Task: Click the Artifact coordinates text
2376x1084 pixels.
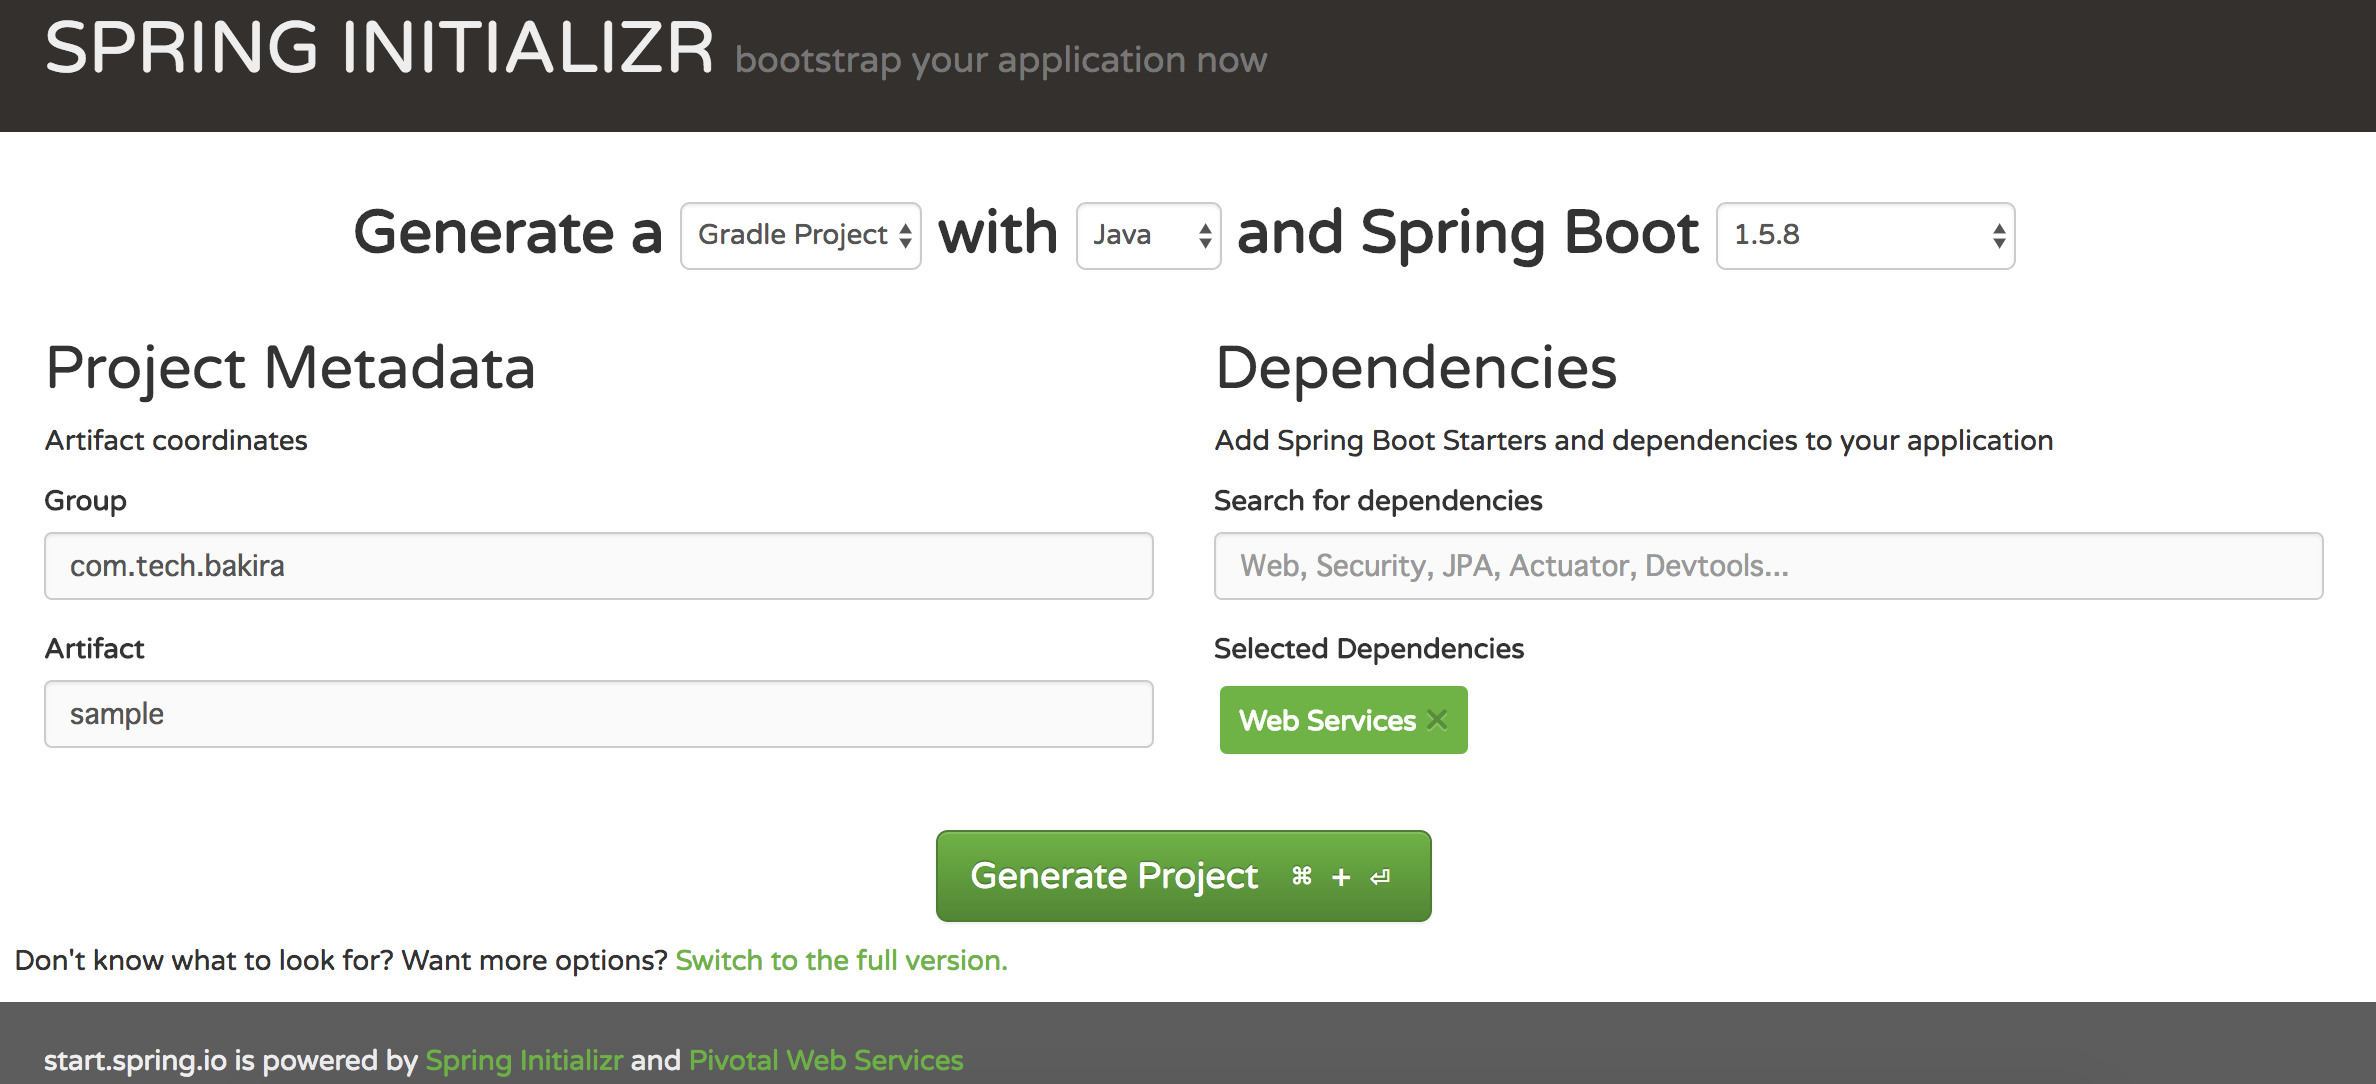Action: tap(176, 440)
